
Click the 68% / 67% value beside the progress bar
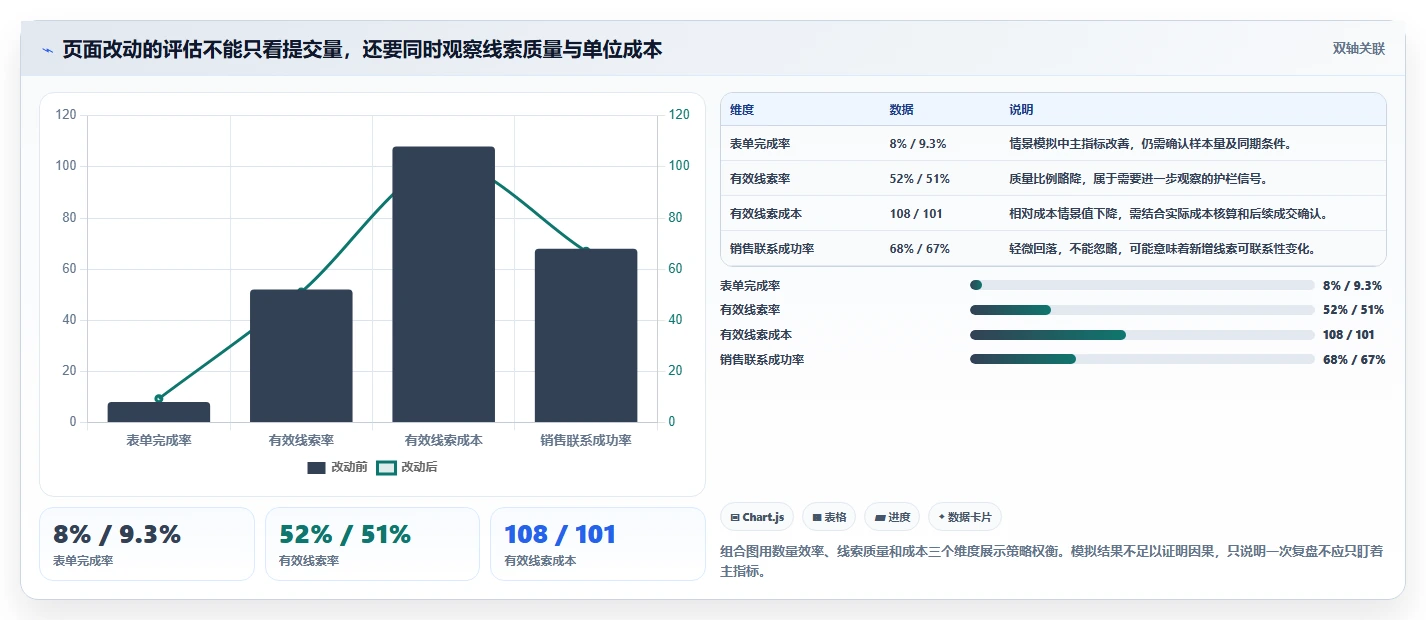[1354, 360]
